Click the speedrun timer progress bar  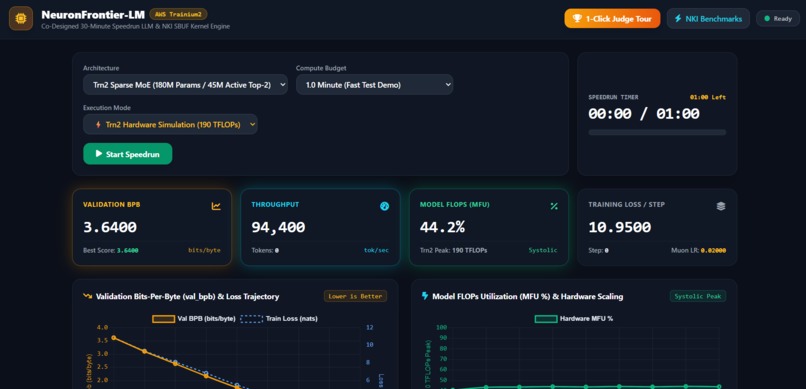pyautogui.click(x=657, y=132)
